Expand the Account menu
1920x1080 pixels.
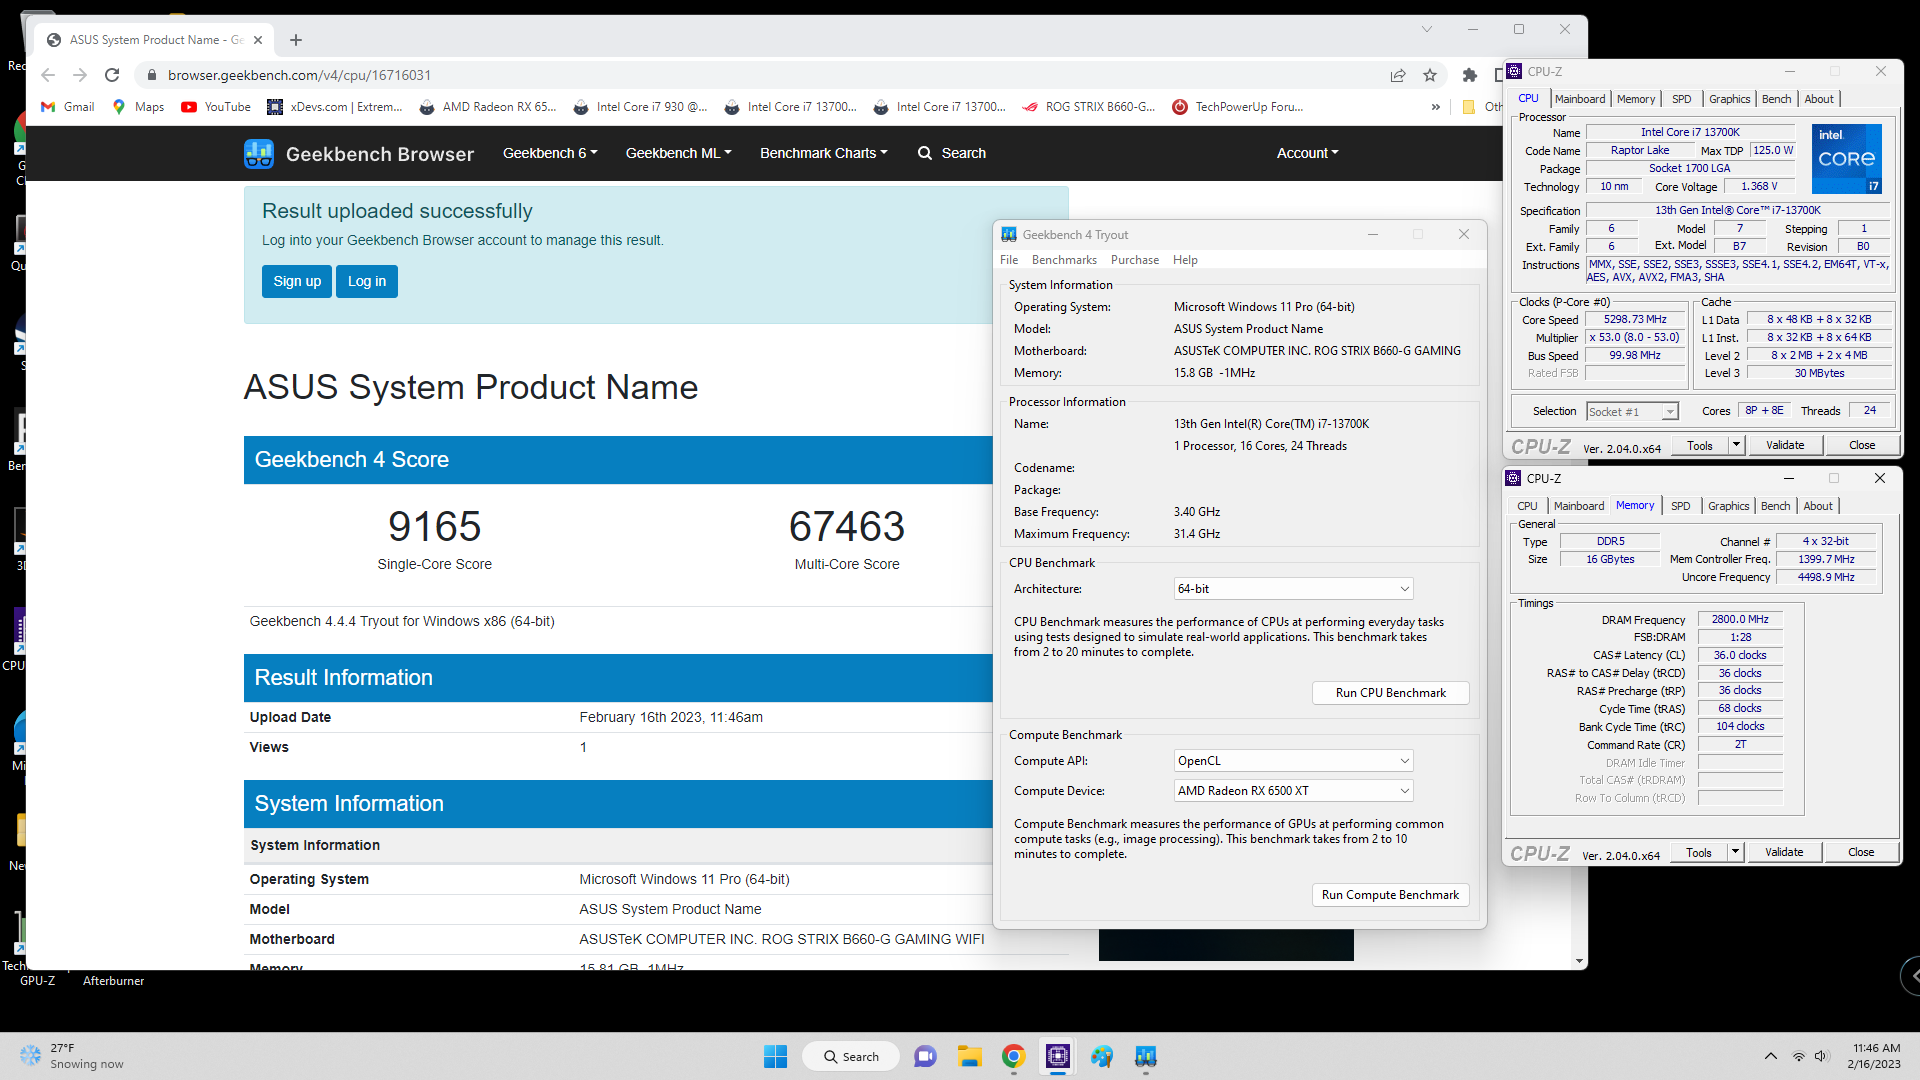click(1307, 153)
